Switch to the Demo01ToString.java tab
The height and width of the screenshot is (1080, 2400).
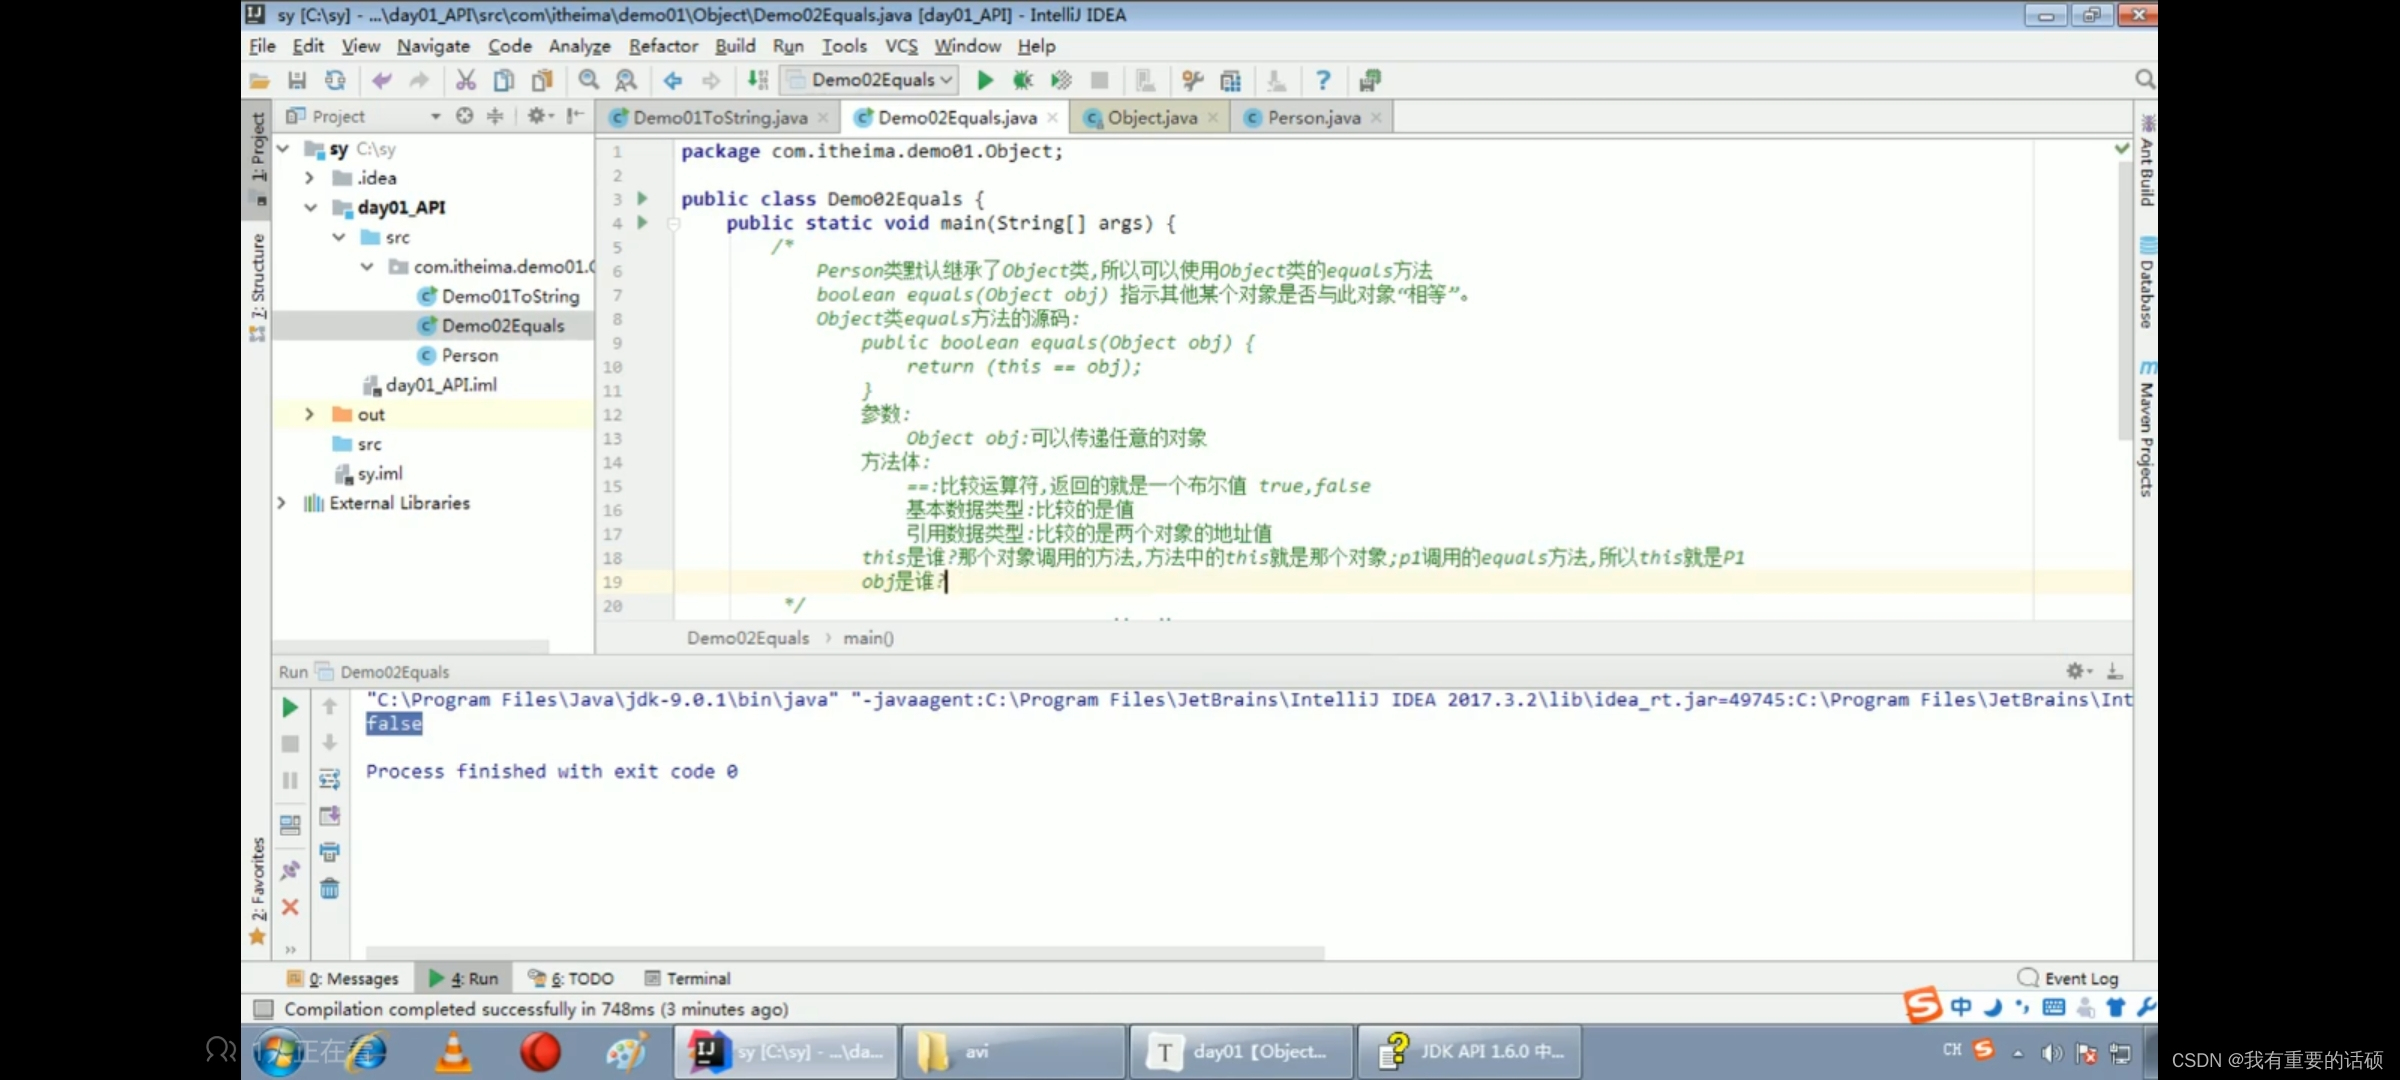coord(720,117)
